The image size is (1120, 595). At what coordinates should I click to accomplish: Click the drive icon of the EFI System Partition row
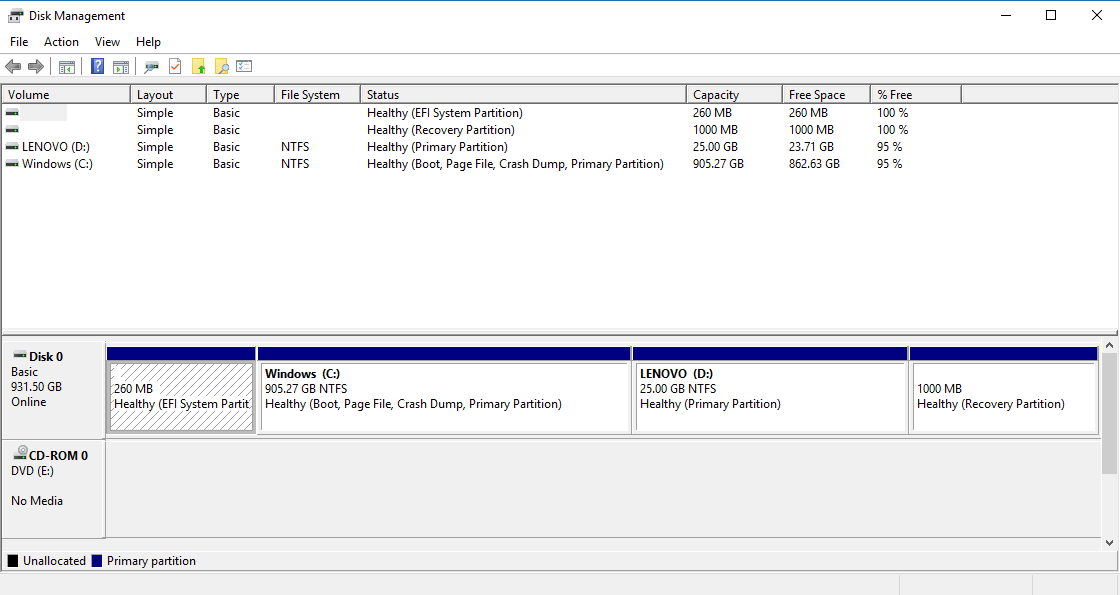tap(12, 113)
